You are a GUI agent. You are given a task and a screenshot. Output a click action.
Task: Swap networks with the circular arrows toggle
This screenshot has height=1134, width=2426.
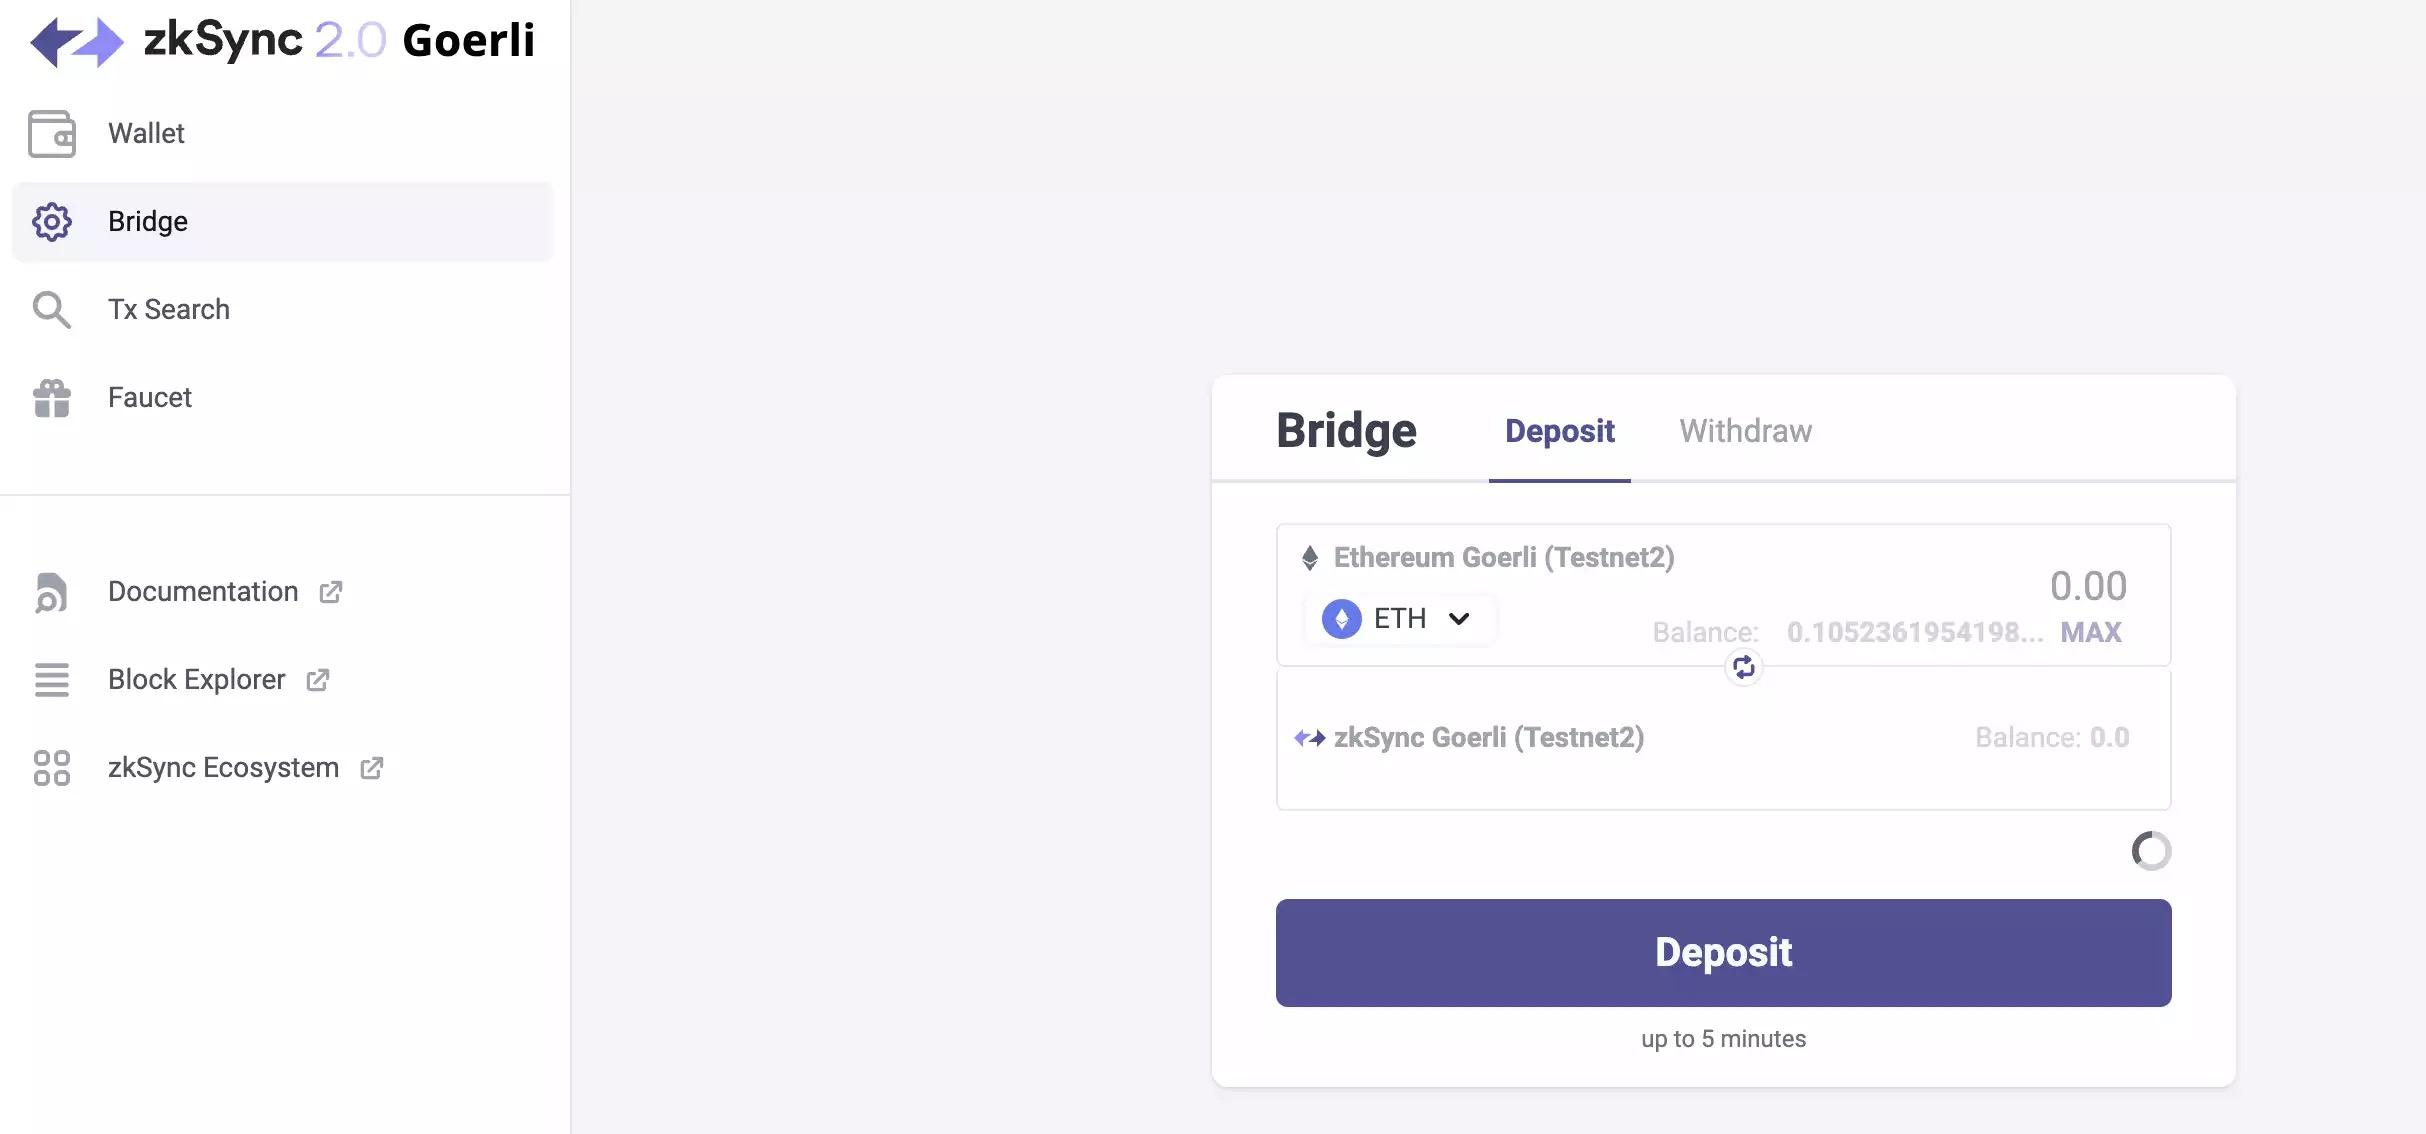(x=1743, y=667)
